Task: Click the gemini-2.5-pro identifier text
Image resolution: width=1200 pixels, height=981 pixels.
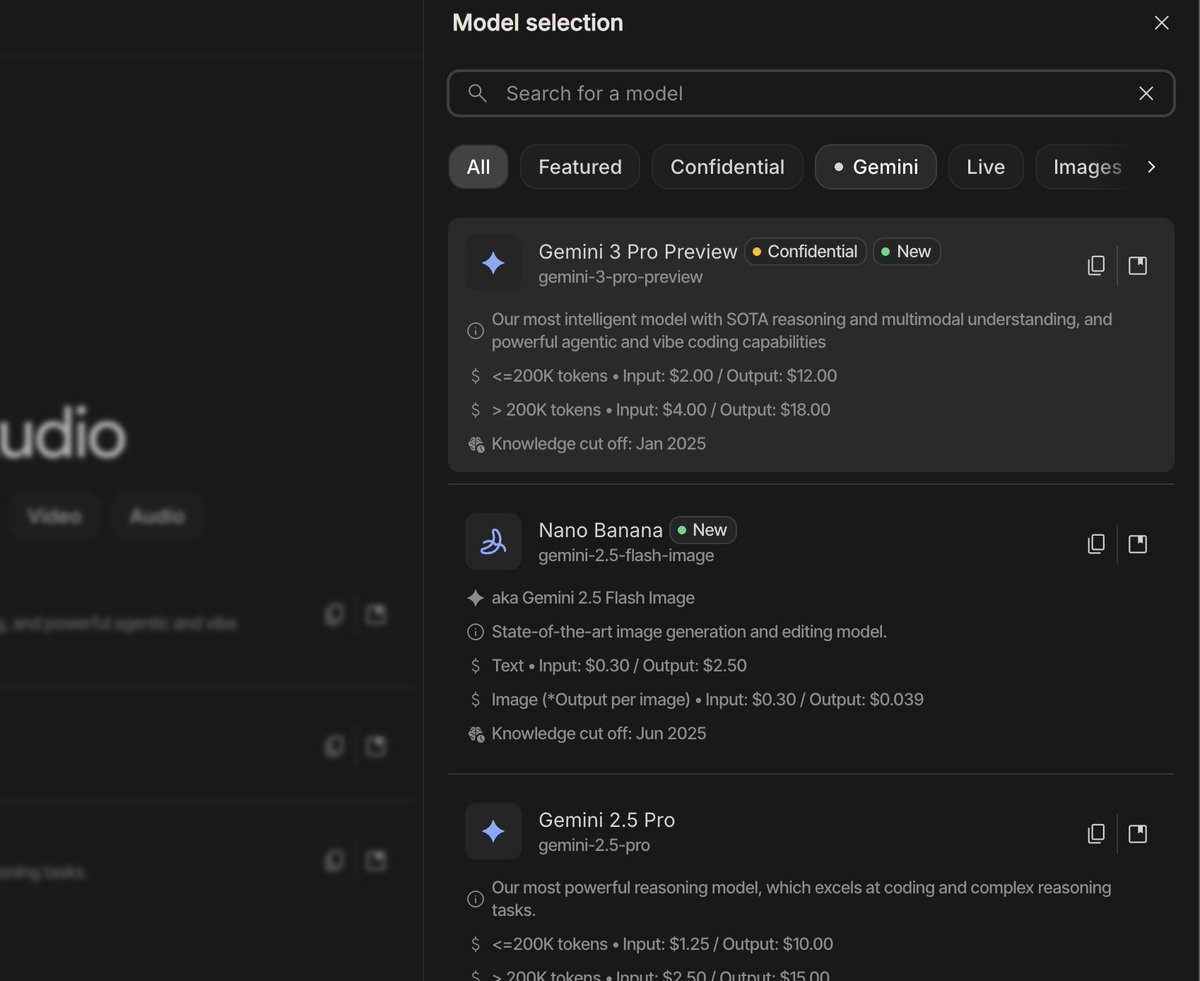Action: (x=595, y=845)
